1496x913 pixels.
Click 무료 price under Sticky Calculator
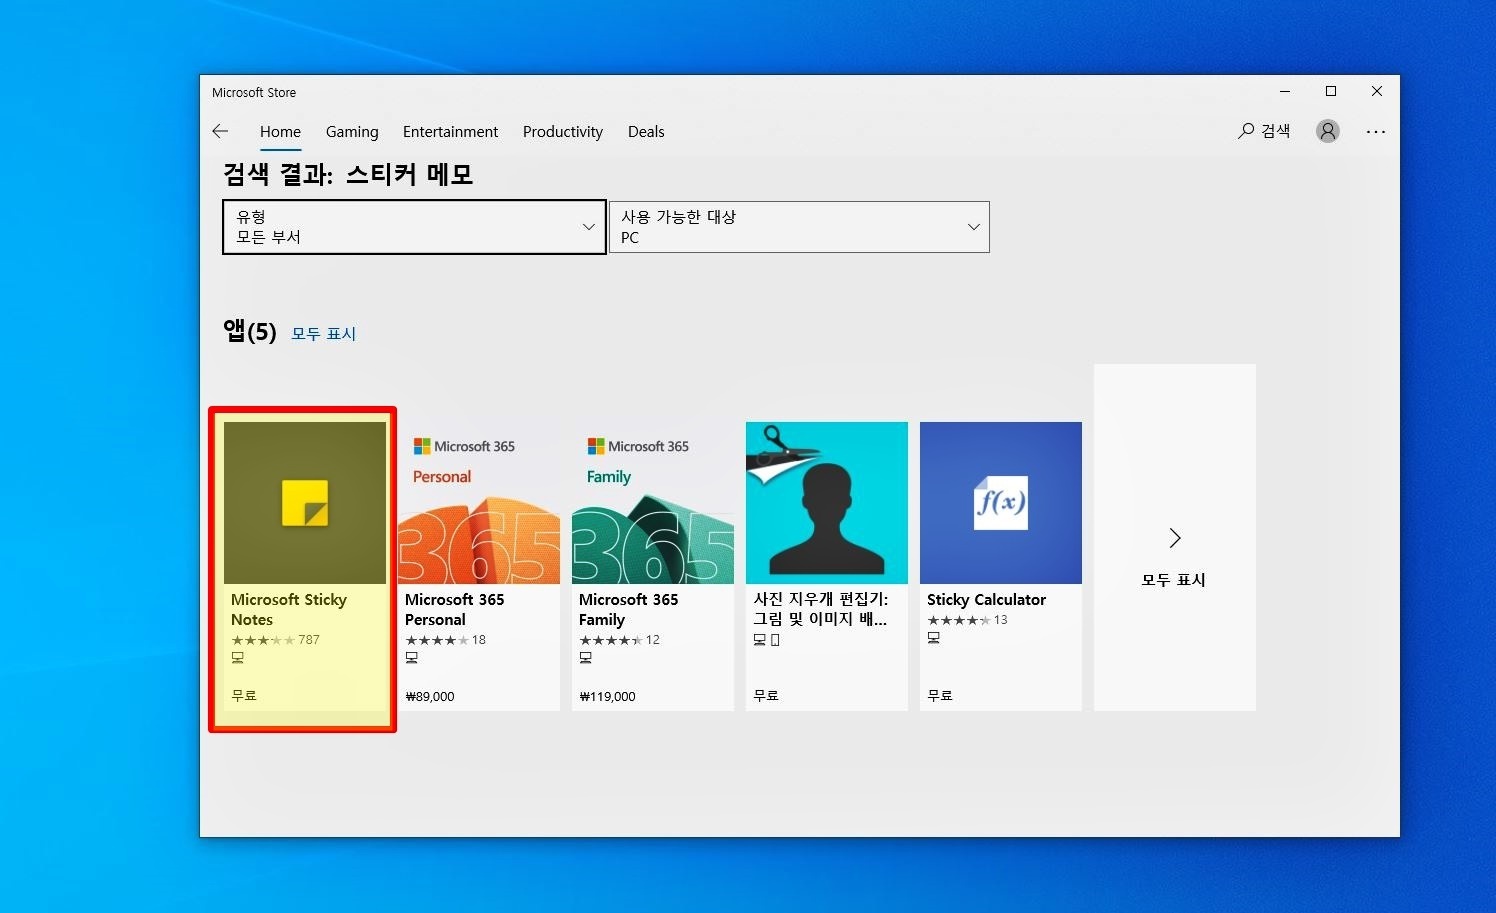click(x=940, y=695)
